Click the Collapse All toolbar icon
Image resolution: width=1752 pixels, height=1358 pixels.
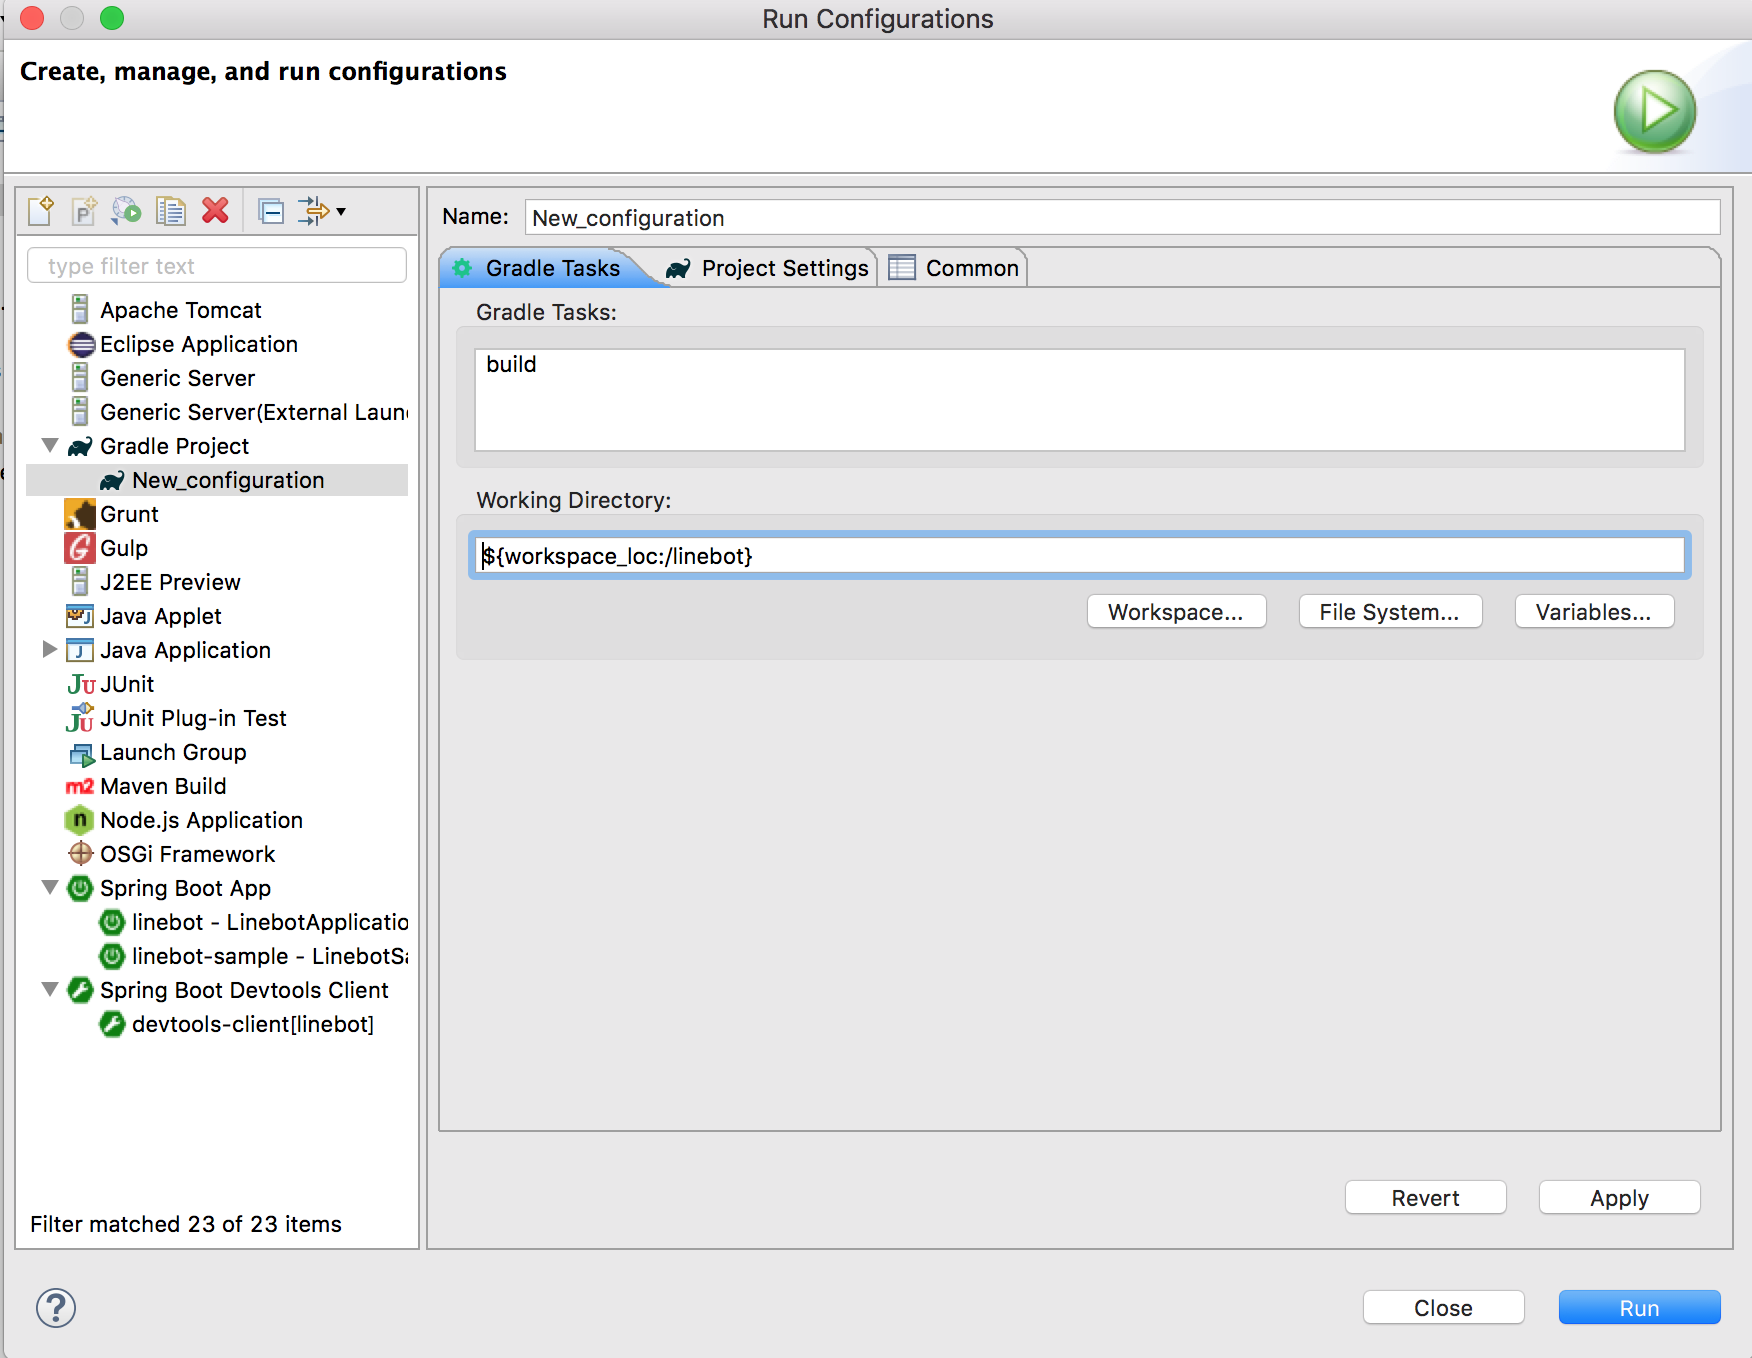[x=270, y=211]
